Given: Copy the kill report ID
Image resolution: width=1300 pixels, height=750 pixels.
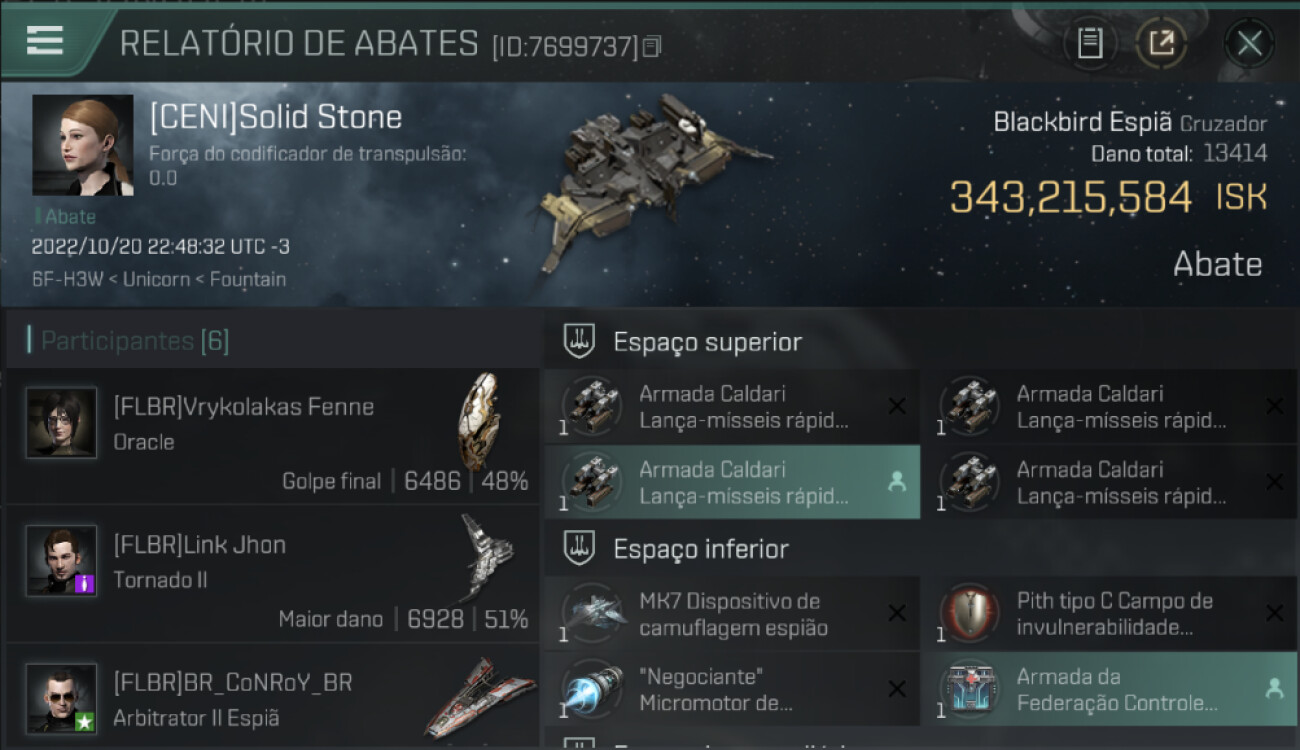Looking at the screenshot, I should (652, 46).
